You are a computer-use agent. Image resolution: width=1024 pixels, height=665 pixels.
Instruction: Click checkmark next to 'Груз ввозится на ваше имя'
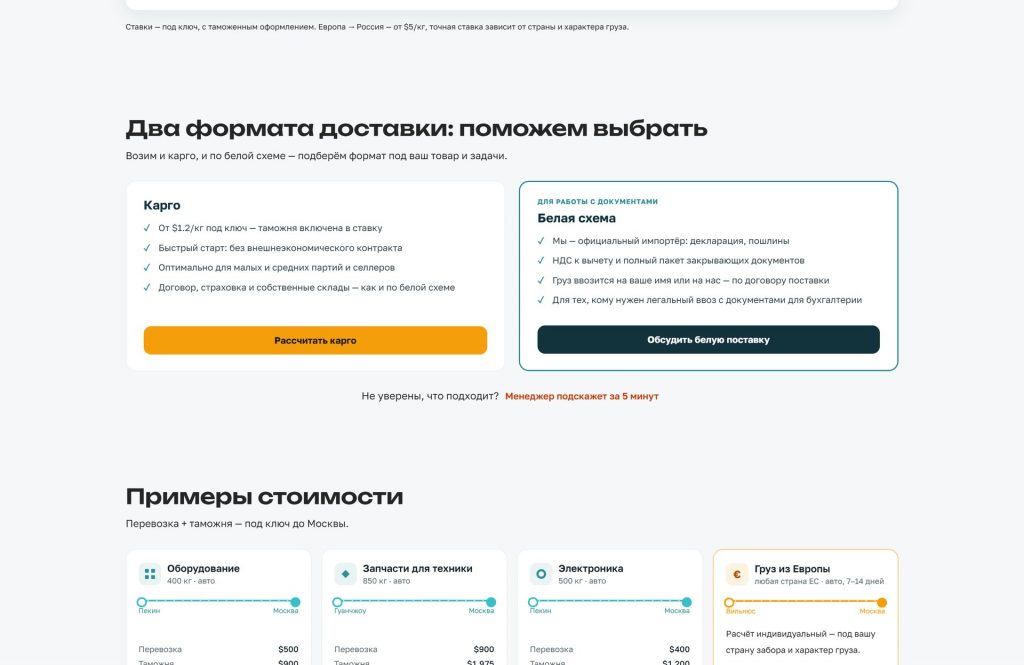(541, 280)
